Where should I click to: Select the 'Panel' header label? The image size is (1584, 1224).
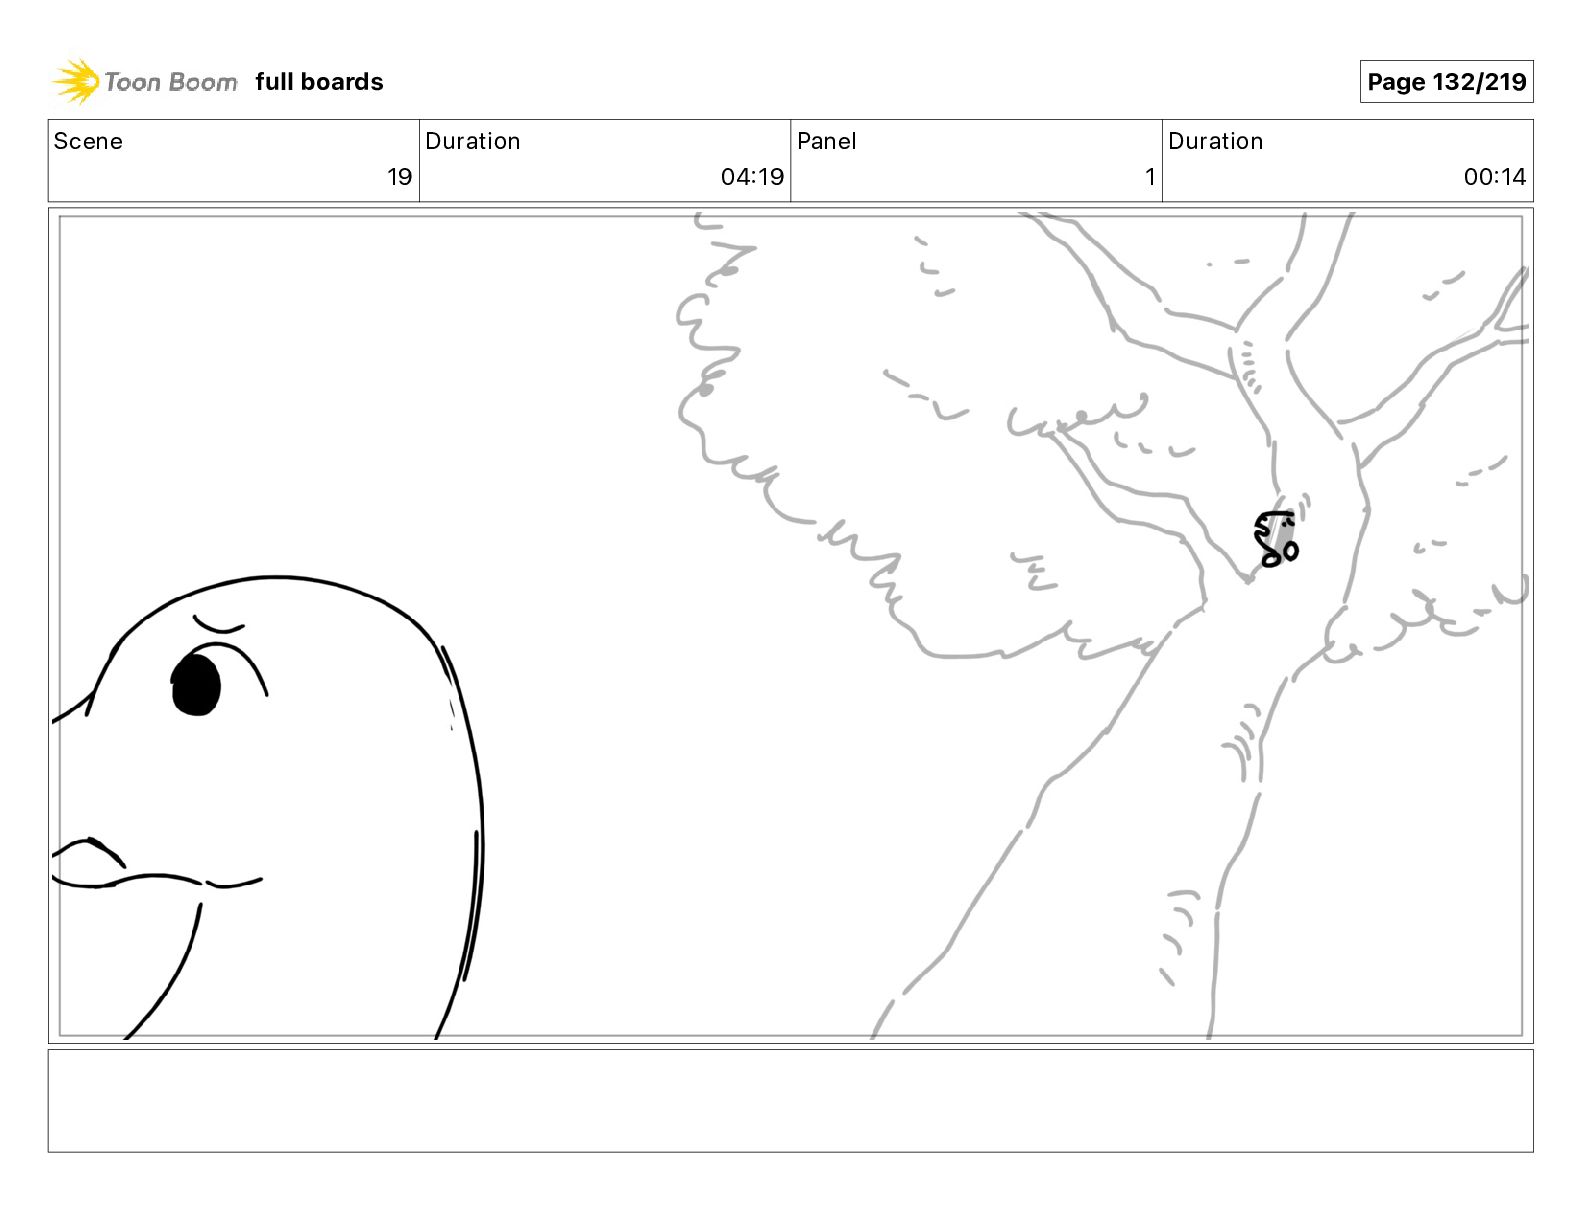[827, 141]
